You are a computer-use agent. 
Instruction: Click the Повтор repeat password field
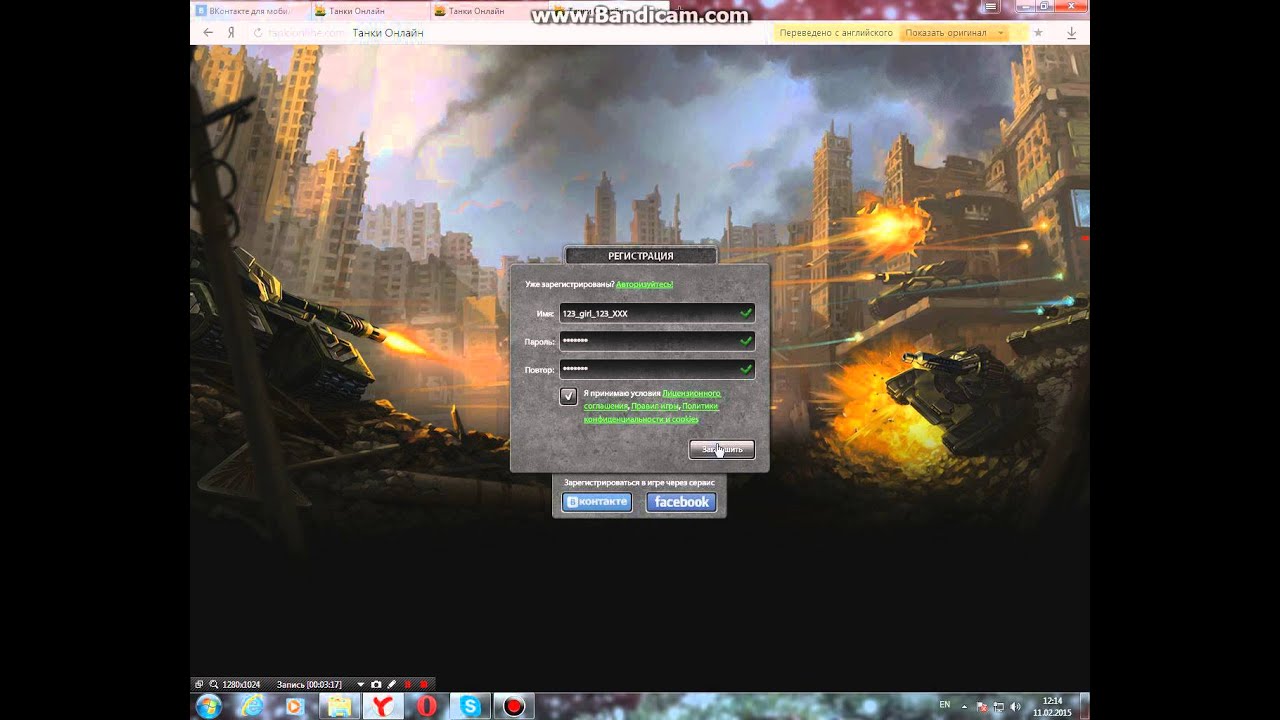(657, 369)
